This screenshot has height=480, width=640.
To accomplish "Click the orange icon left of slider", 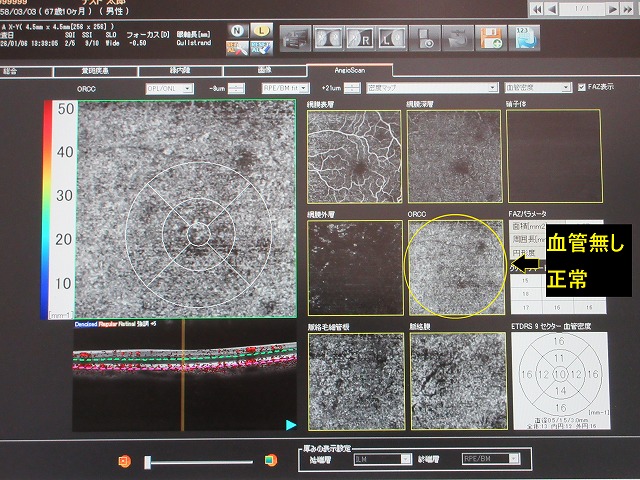I will click(125, 460).
